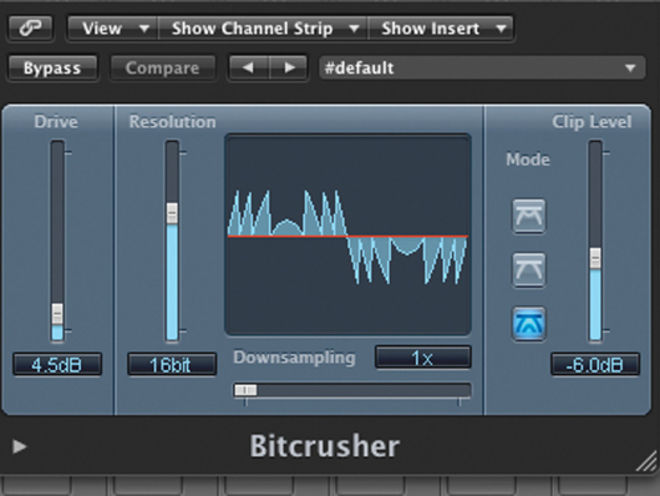Click the Clip Level slider handle
Image resolution: width=660 pixels, height=496 pixels.
click(x=595, y=258)
